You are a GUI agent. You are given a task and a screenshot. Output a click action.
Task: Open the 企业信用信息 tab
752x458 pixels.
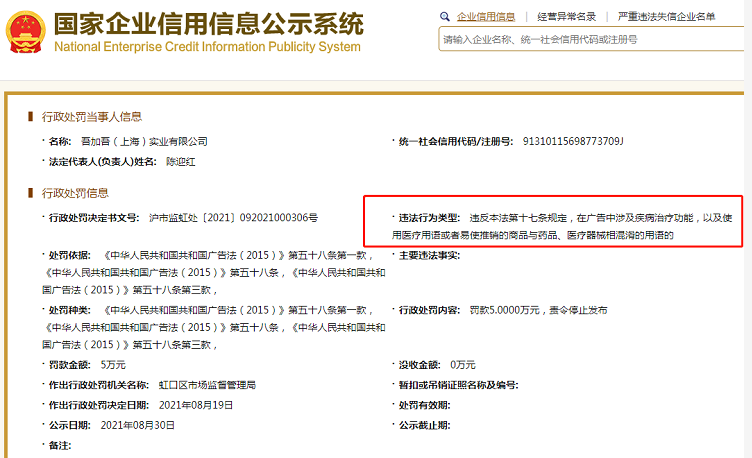[x=486, y=17]
